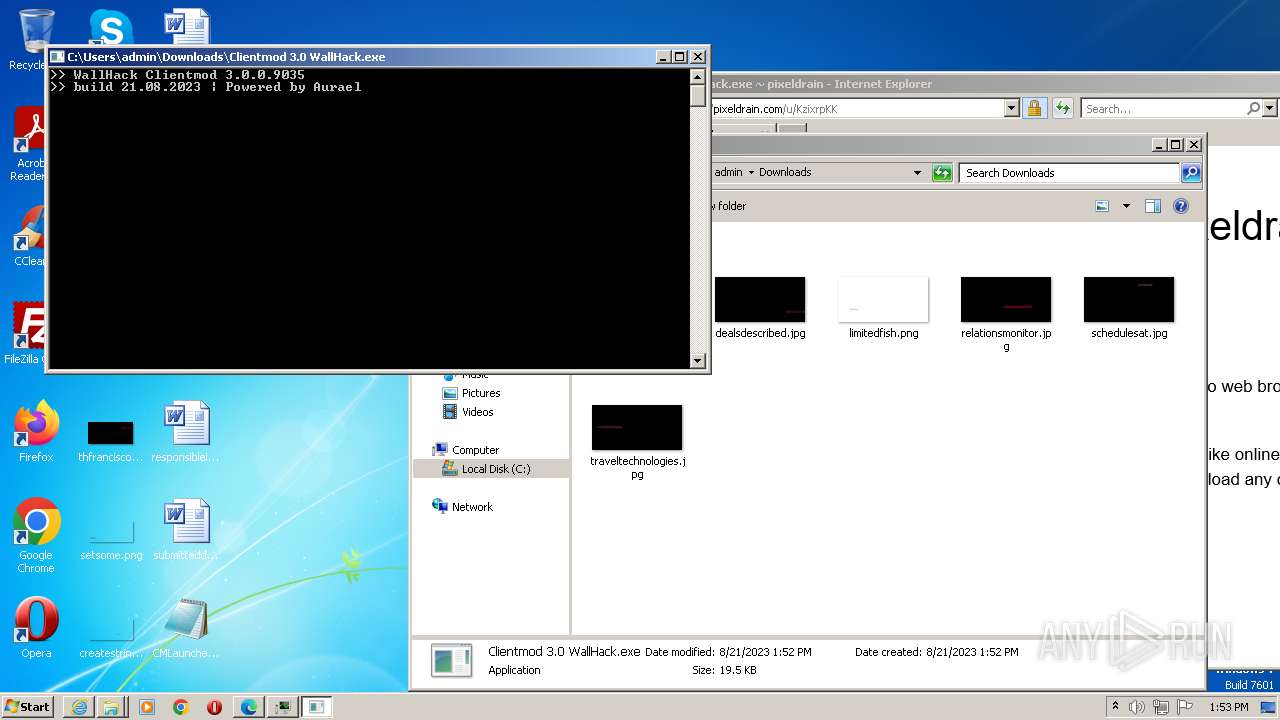Screen dimensions: 1280x720
Task: Select the submittedd Word document on desktop
Action: coord(185,530)
